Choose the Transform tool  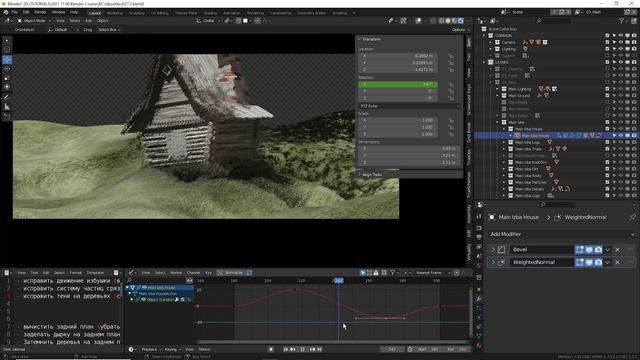(x=7, y=87)
